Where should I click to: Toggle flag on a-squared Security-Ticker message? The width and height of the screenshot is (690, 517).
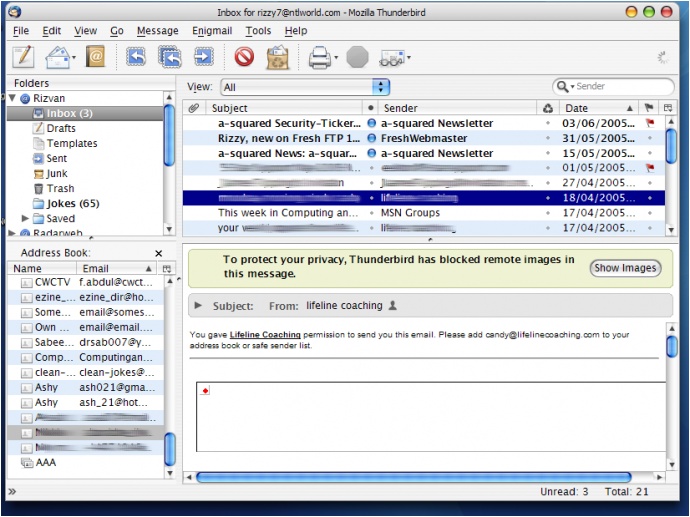click(649, 123)
